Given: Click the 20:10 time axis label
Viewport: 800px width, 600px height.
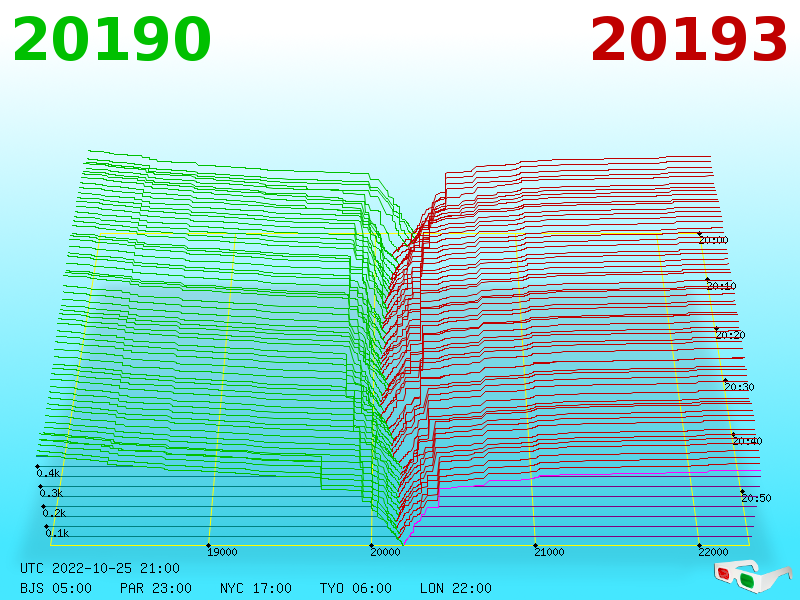Looking at the screenshot, I should click(x=721, y=286).
